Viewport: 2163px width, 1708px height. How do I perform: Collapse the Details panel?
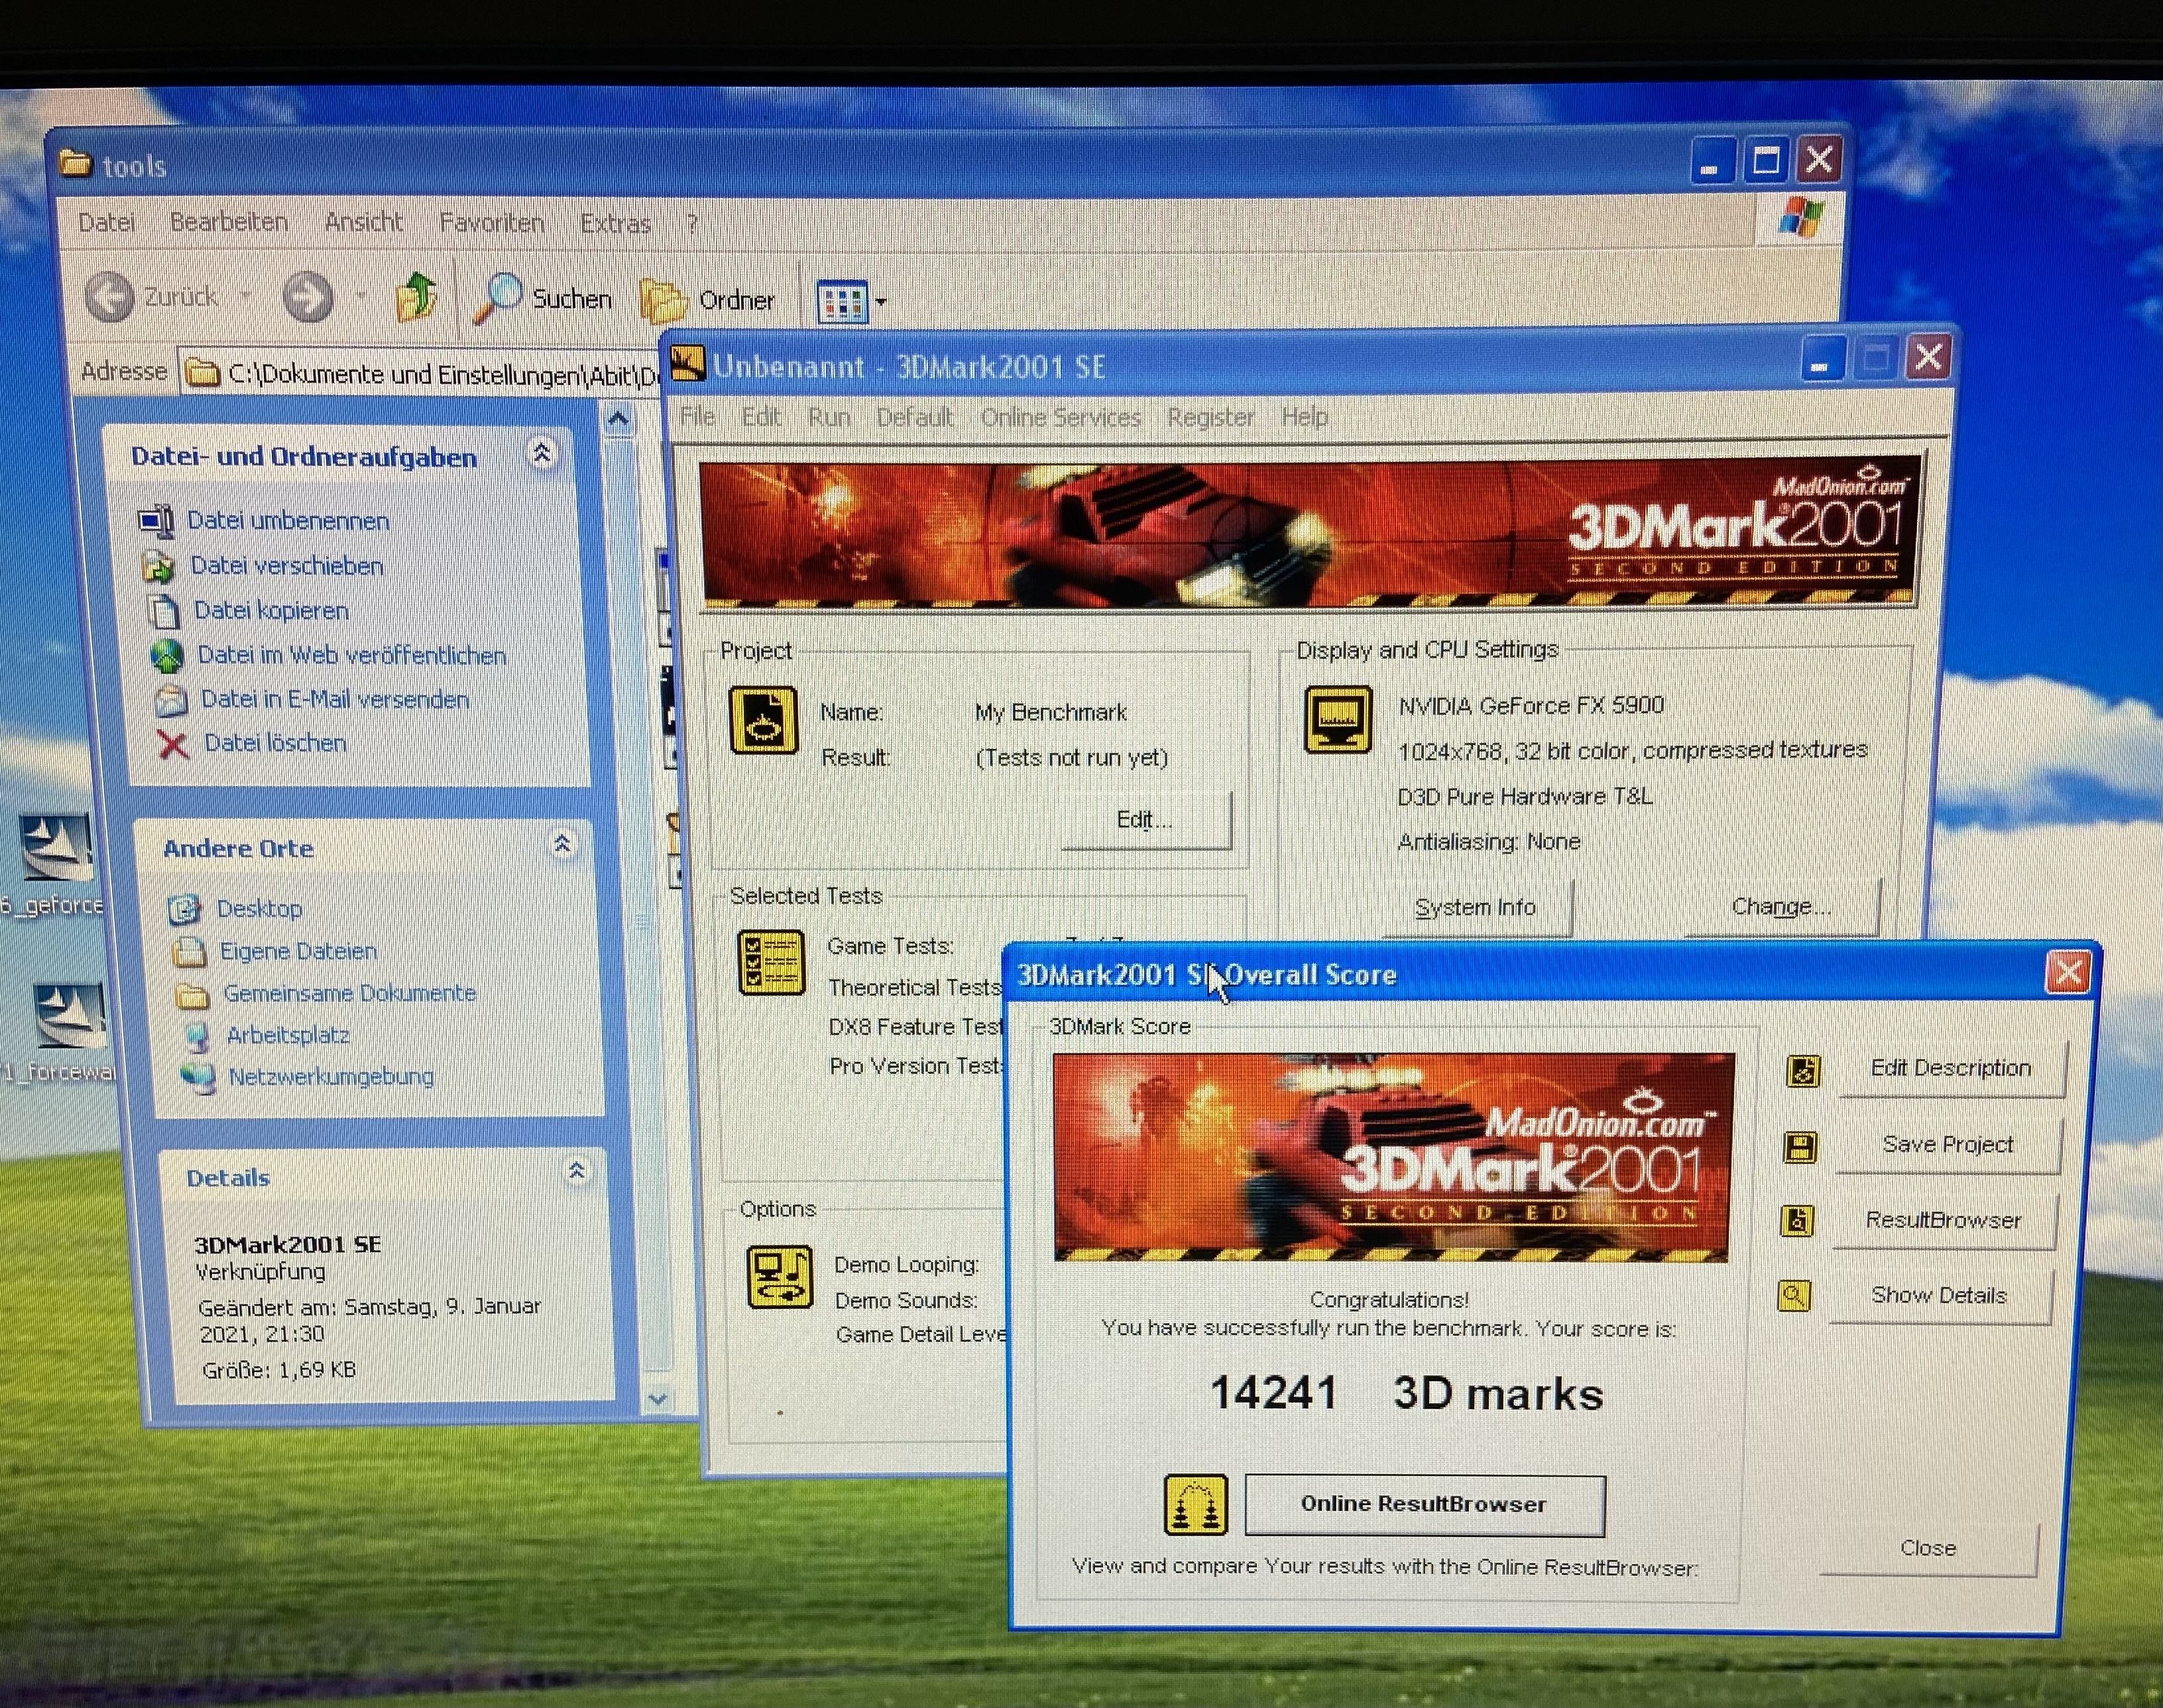(x=577, y=1170)
